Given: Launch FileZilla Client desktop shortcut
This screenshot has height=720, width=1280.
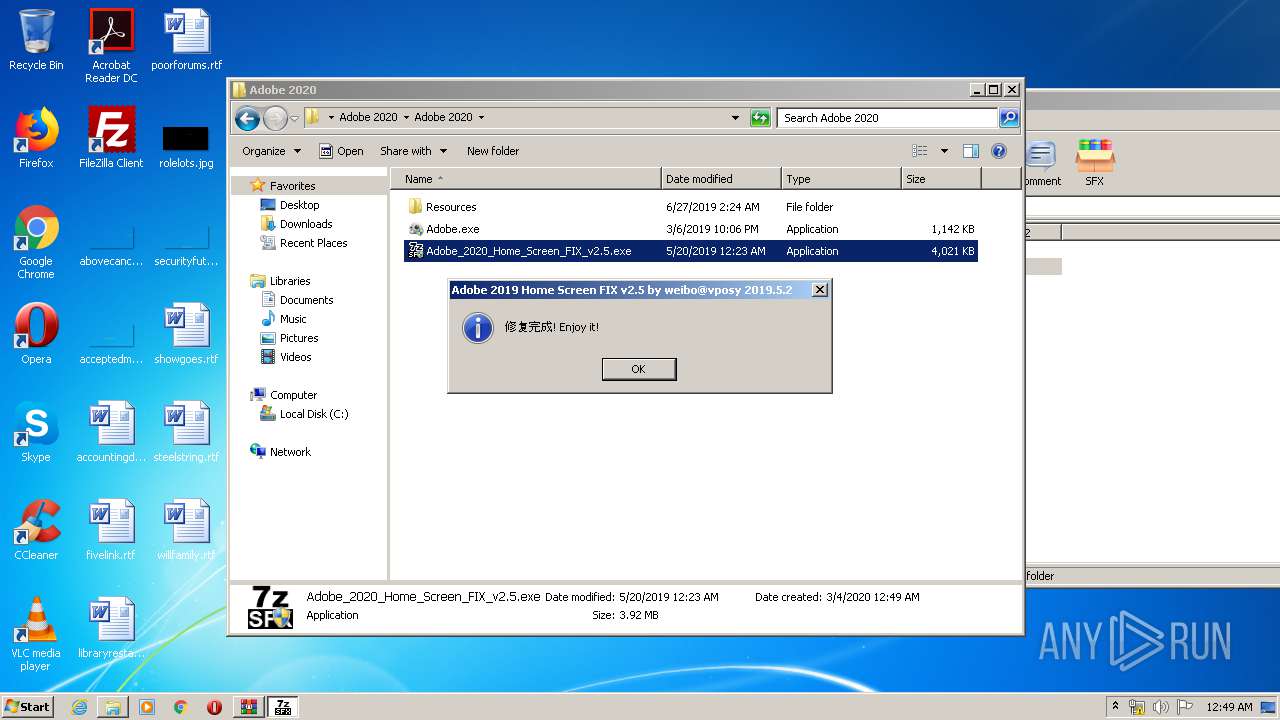Looking at the screenshot, I should point(111,138).
